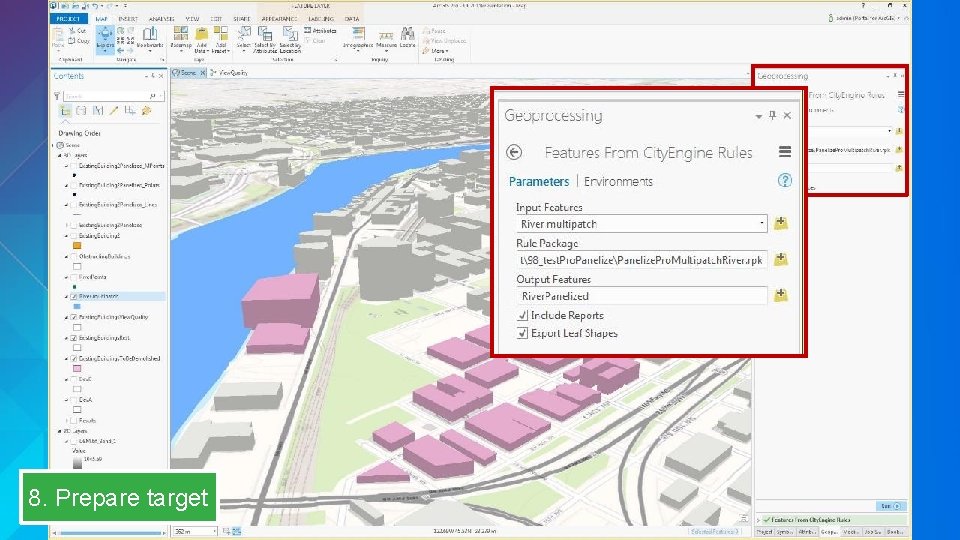Switch to the ANALYSIS ribbon tab
Image resolution: width=960 pixels, height=540 pixels.
pos(162,19)
